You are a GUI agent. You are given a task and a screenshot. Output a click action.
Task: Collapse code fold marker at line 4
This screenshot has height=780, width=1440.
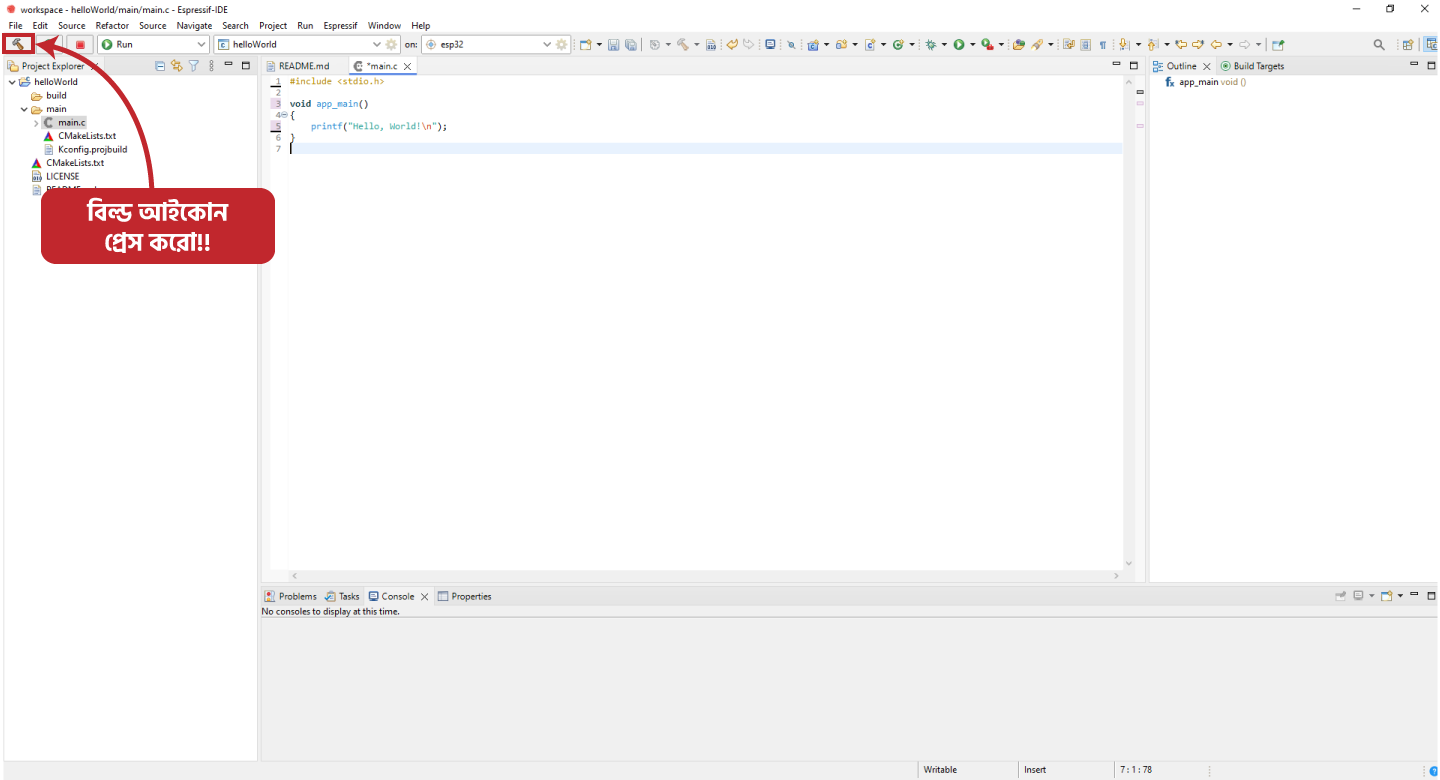284,115
